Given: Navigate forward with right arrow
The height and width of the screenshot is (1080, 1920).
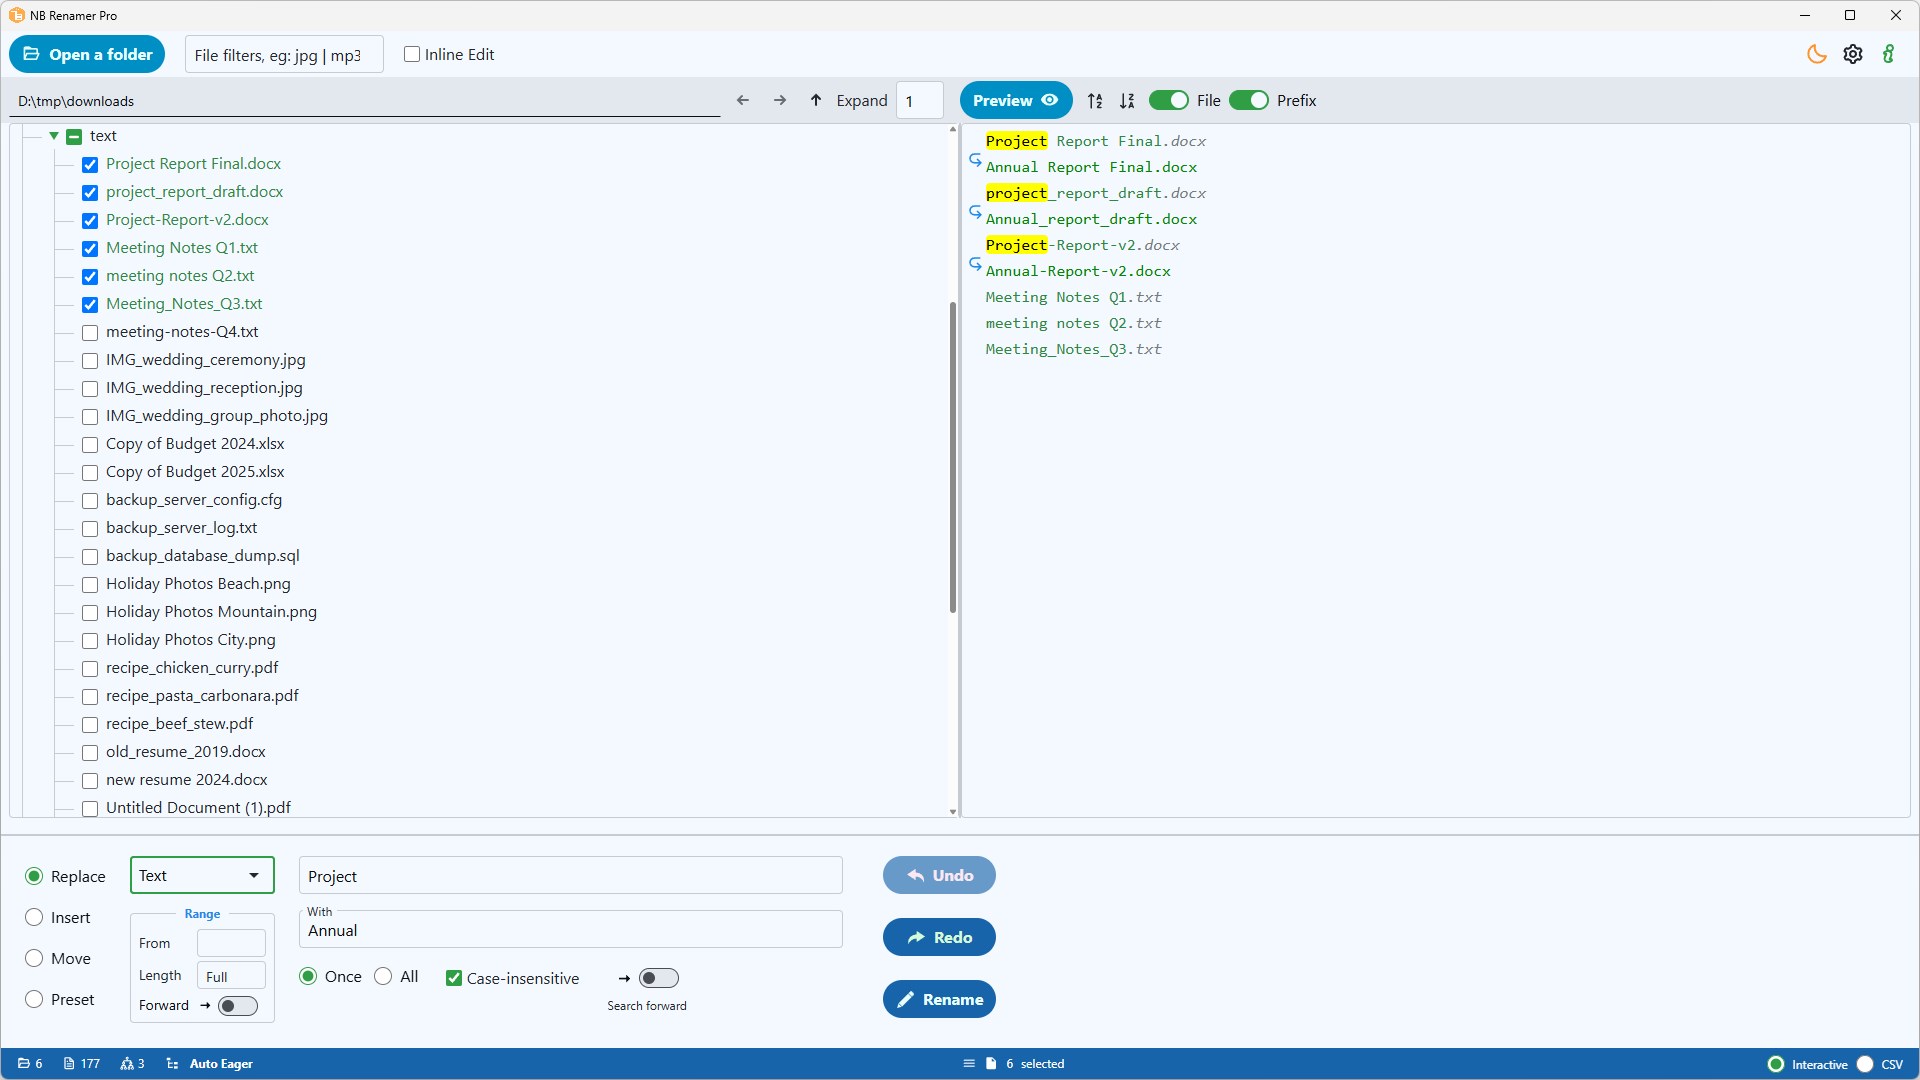Looking at the screenshot, I should [780, 101].
